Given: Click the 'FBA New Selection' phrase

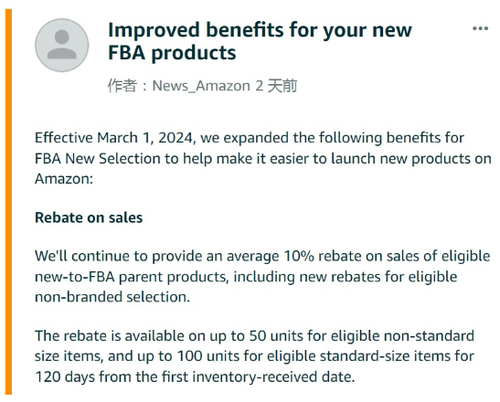Looking at the screenshot, I should point(98,159).
